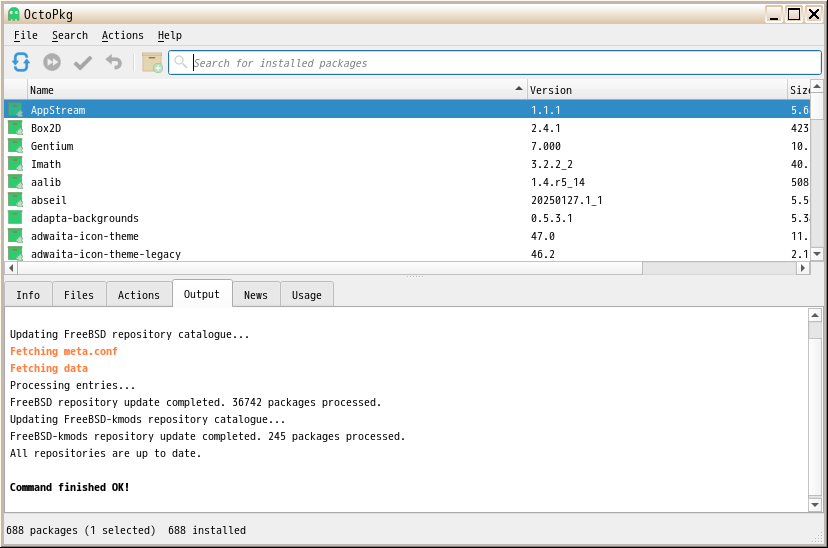Sort packages by the Name column header
828x548 pixels.
point(277,90)
